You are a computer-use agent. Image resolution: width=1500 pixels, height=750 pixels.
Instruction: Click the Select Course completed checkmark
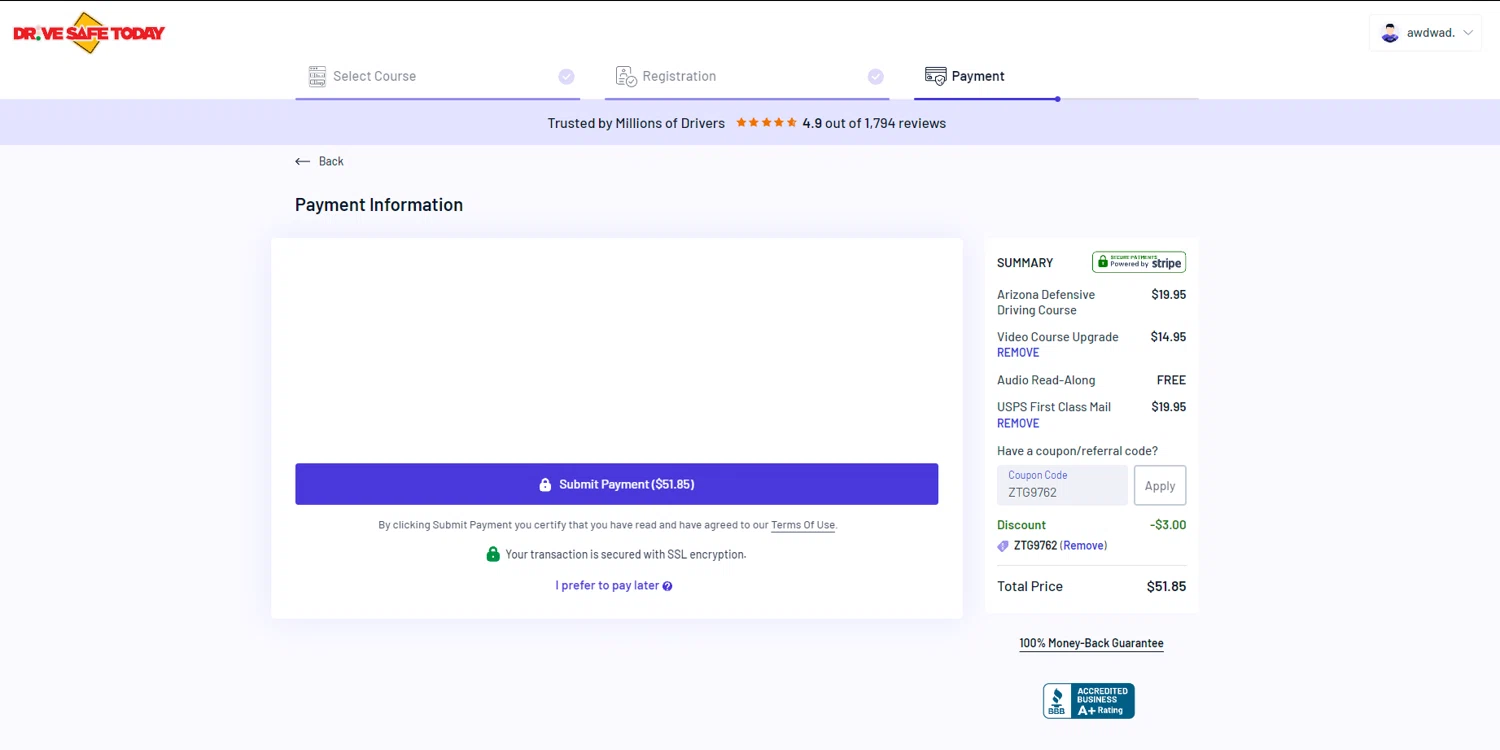(566, 76)
